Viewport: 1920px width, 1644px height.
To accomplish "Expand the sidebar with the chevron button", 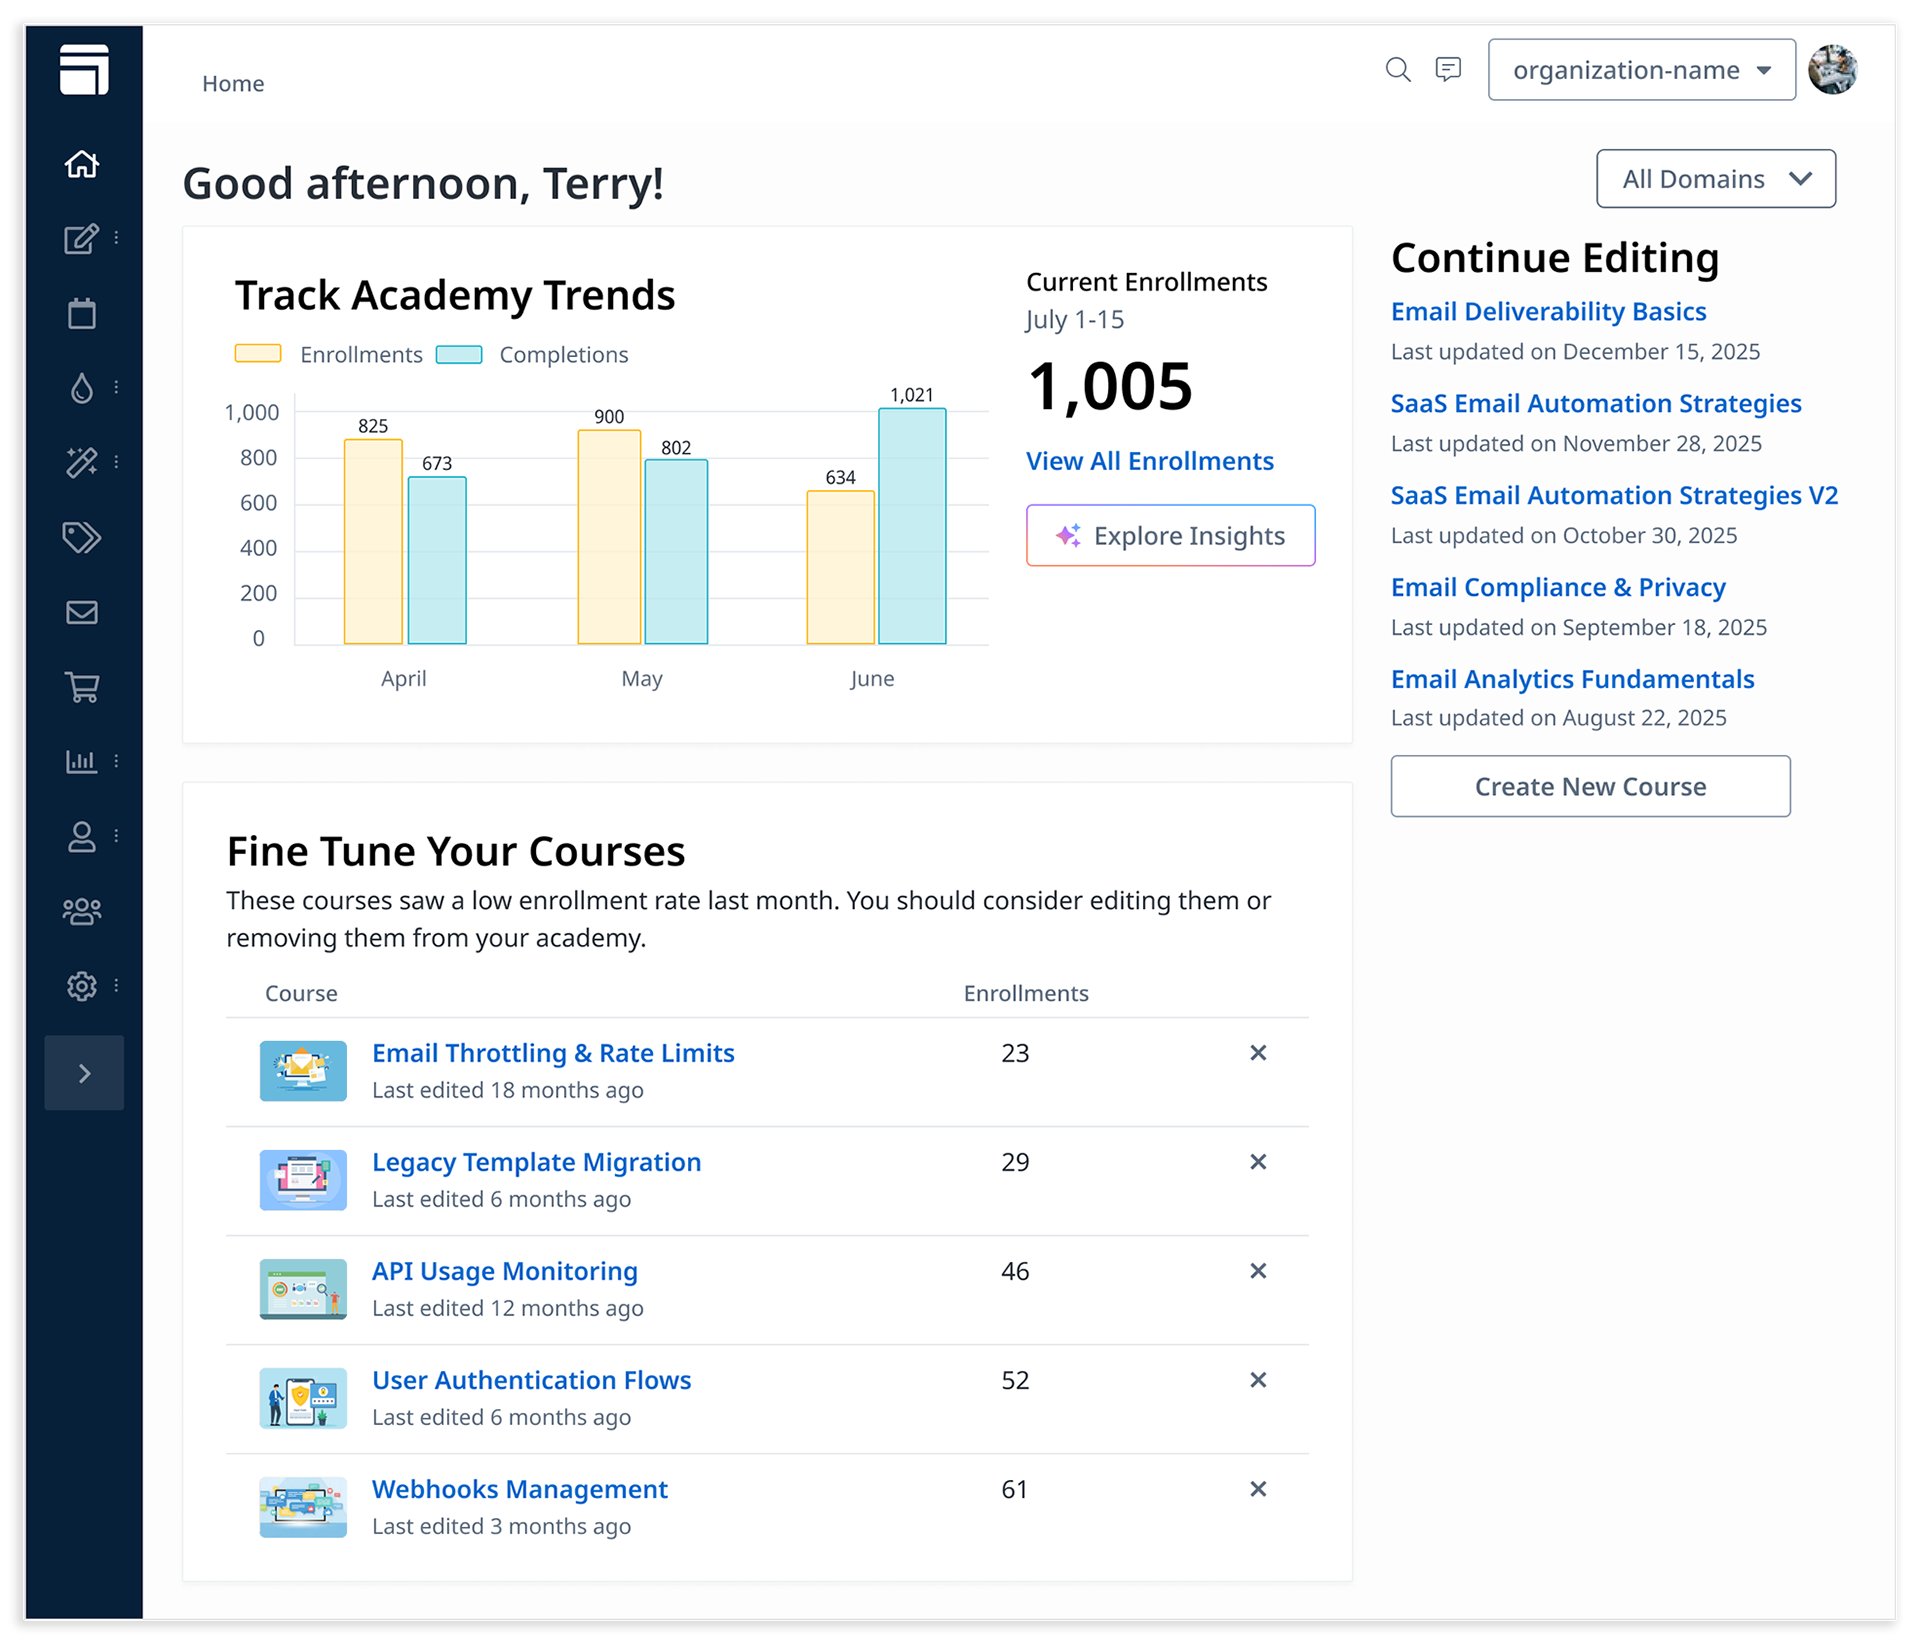I will pos(84,1072).
